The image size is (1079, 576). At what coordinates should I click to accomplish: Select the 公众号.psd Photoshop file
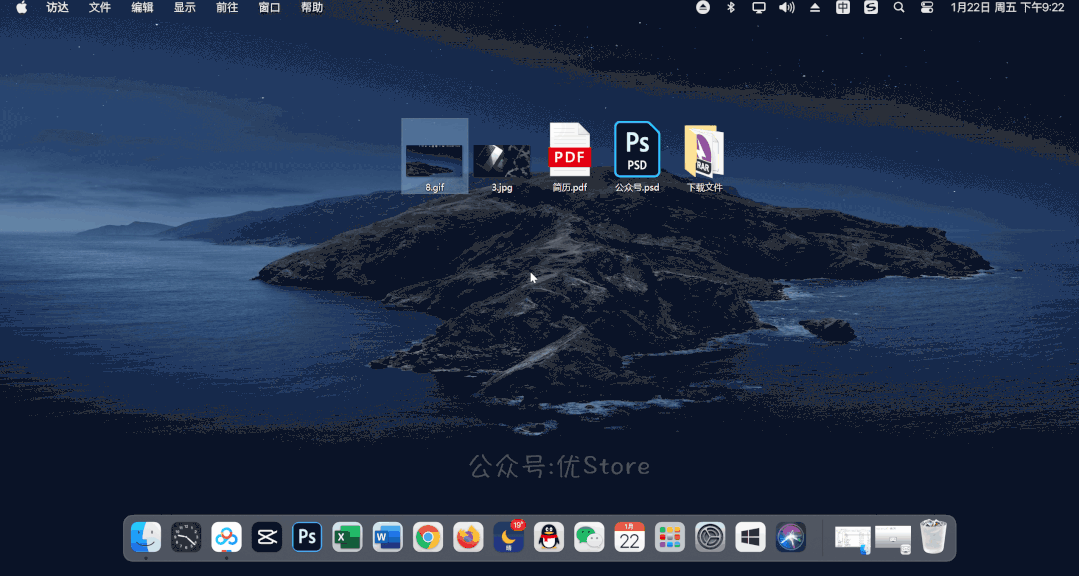tap(637, 157)
